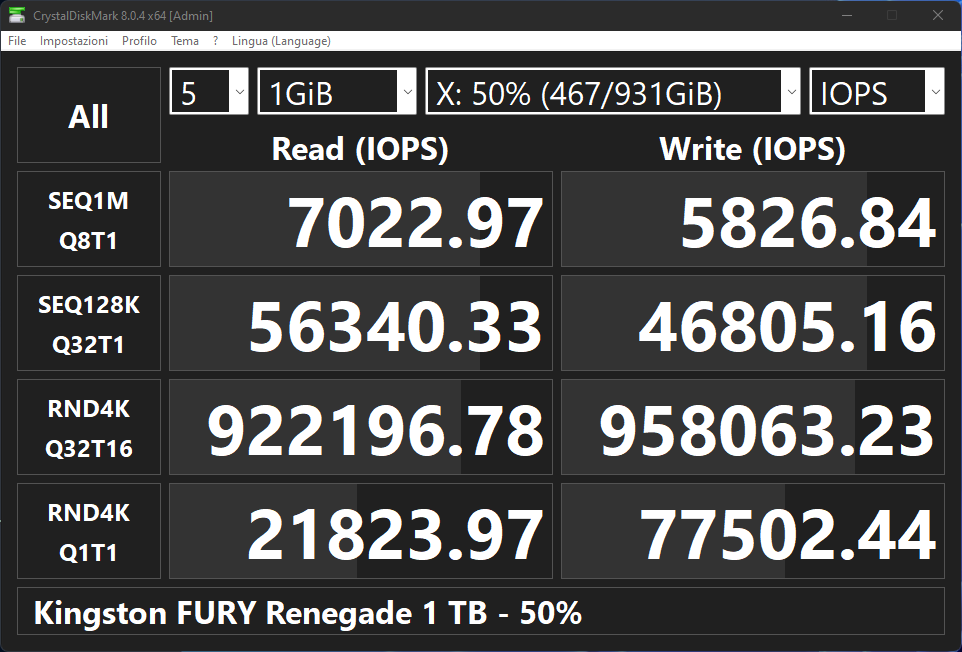The width and height of the screenshot is (962, 652).
Task: Open the Impostazioni menu
Action: tap(74, 41)
